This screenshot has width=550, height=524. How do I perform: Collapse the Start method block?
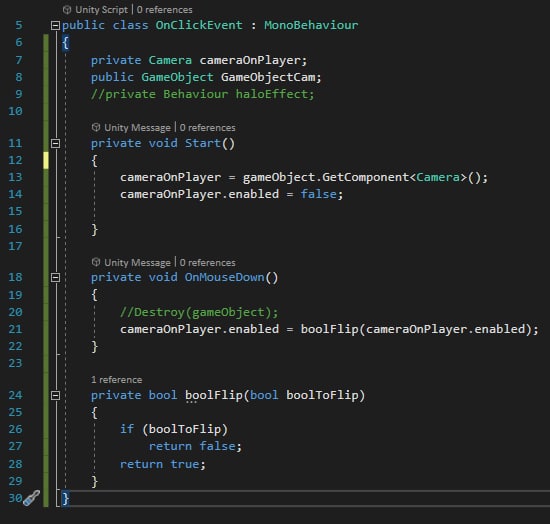pos(55,143)
